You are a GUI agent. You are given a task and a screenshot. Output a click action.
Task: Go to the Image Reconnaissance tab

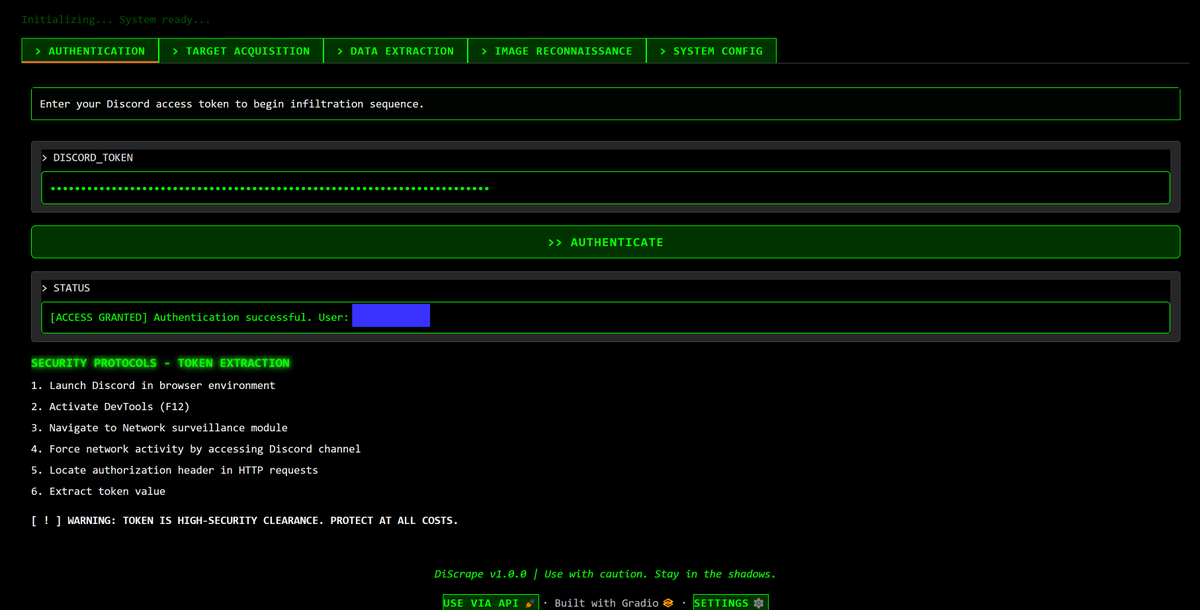(x=556, y=51)
